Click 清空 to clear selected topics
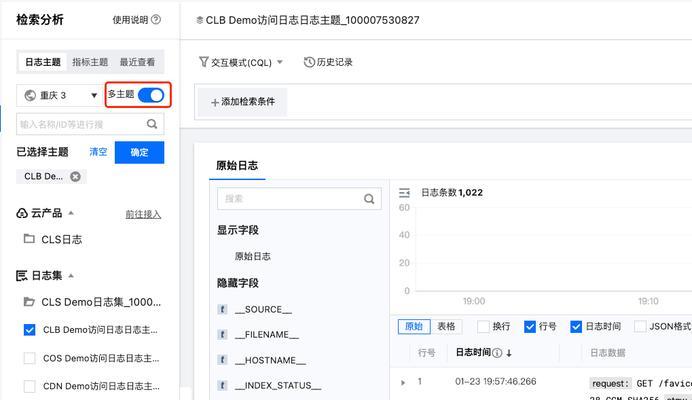This screenshot has height=400, width=692. (x=98, y=152)
